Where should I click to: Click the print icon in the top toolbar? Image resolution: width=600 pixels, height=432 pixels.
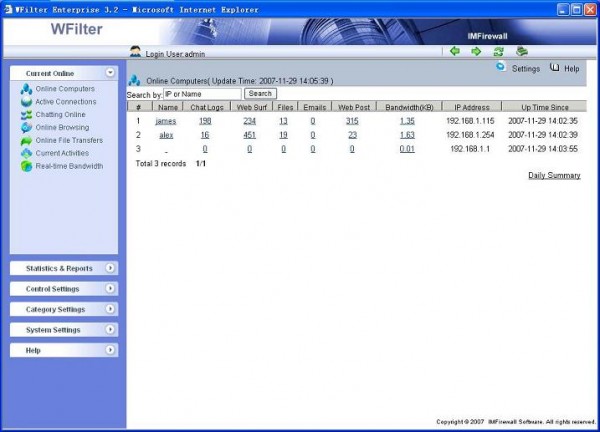521,51
